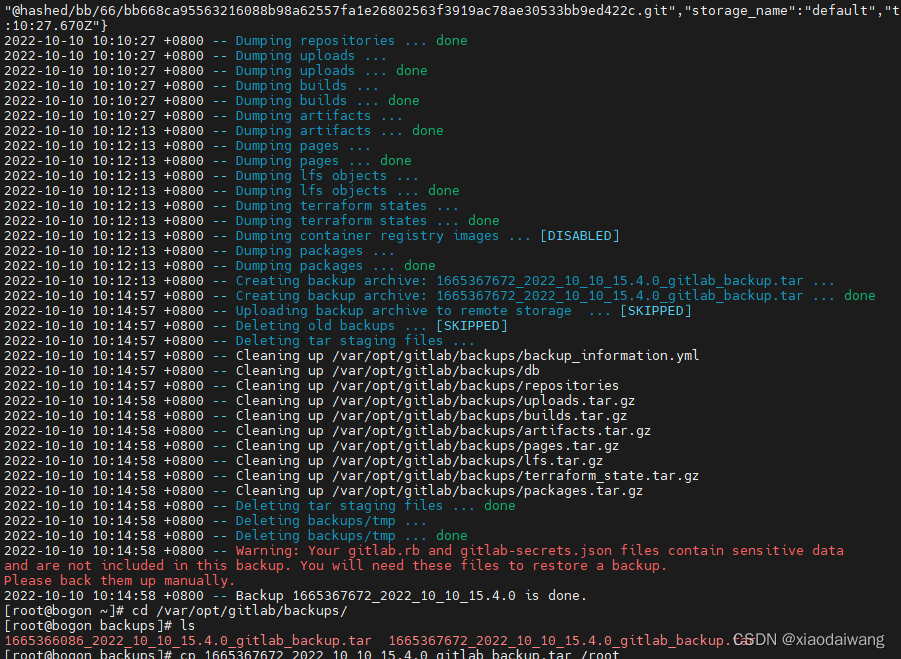
Task: Click the 'Deleting old backups' text
Action: (315, 326)
